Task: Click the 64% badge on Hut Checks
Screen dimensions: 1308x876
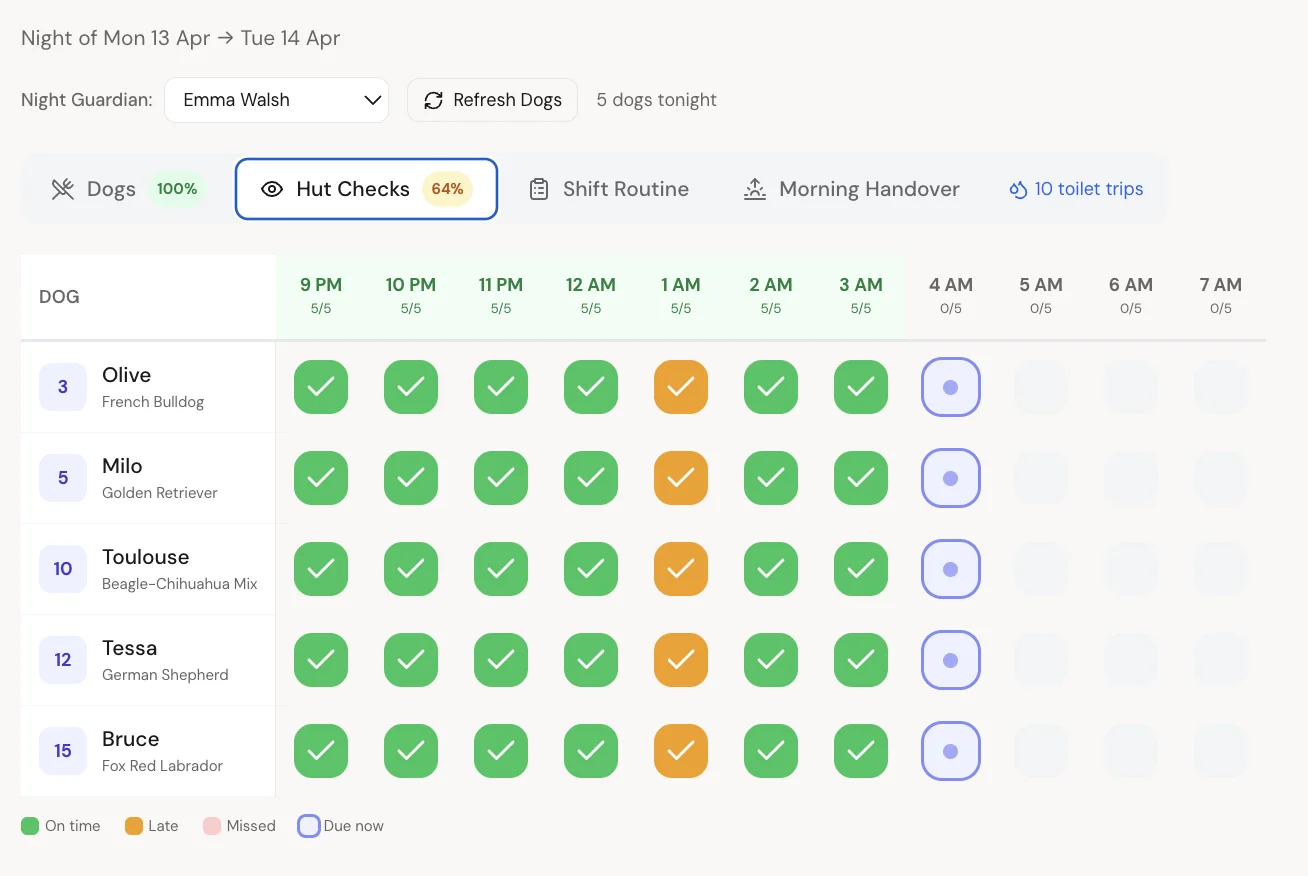Action: click(x=447, y=189)
